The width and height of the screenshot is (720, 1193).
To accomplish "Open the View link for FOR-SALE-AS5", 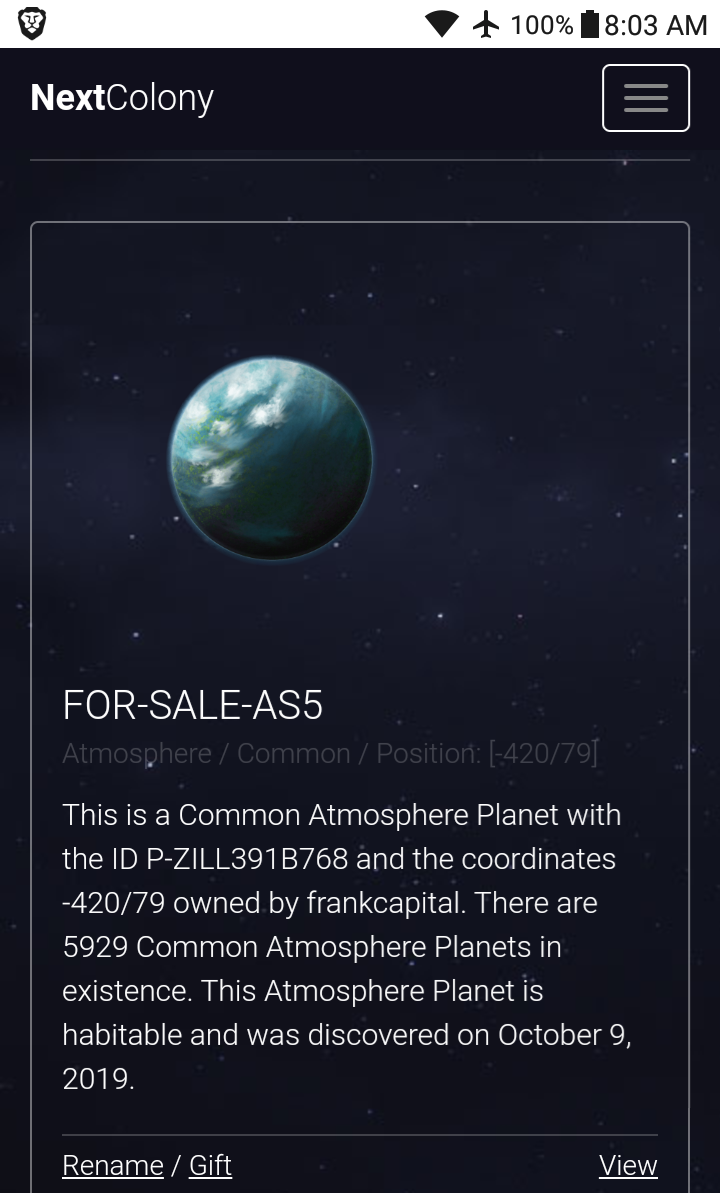I will 628,1165.
